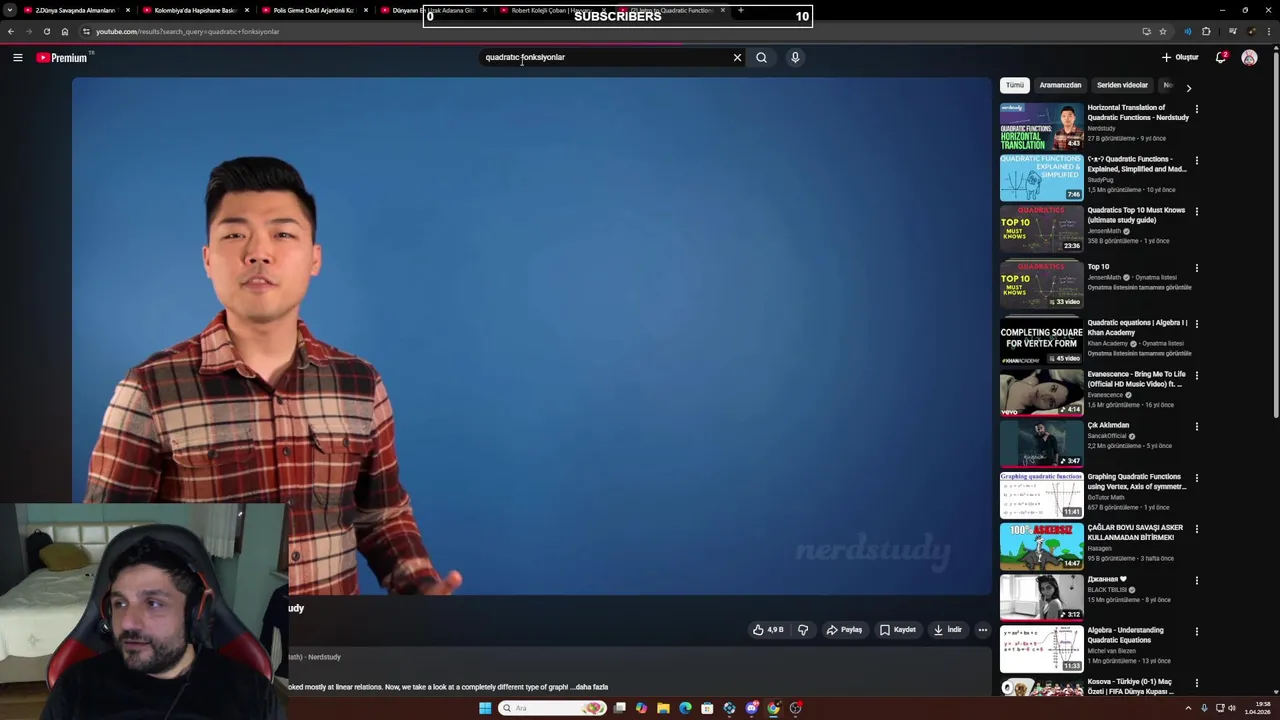Switch to Kolombiya'da Hapishane browser tab

195,10
